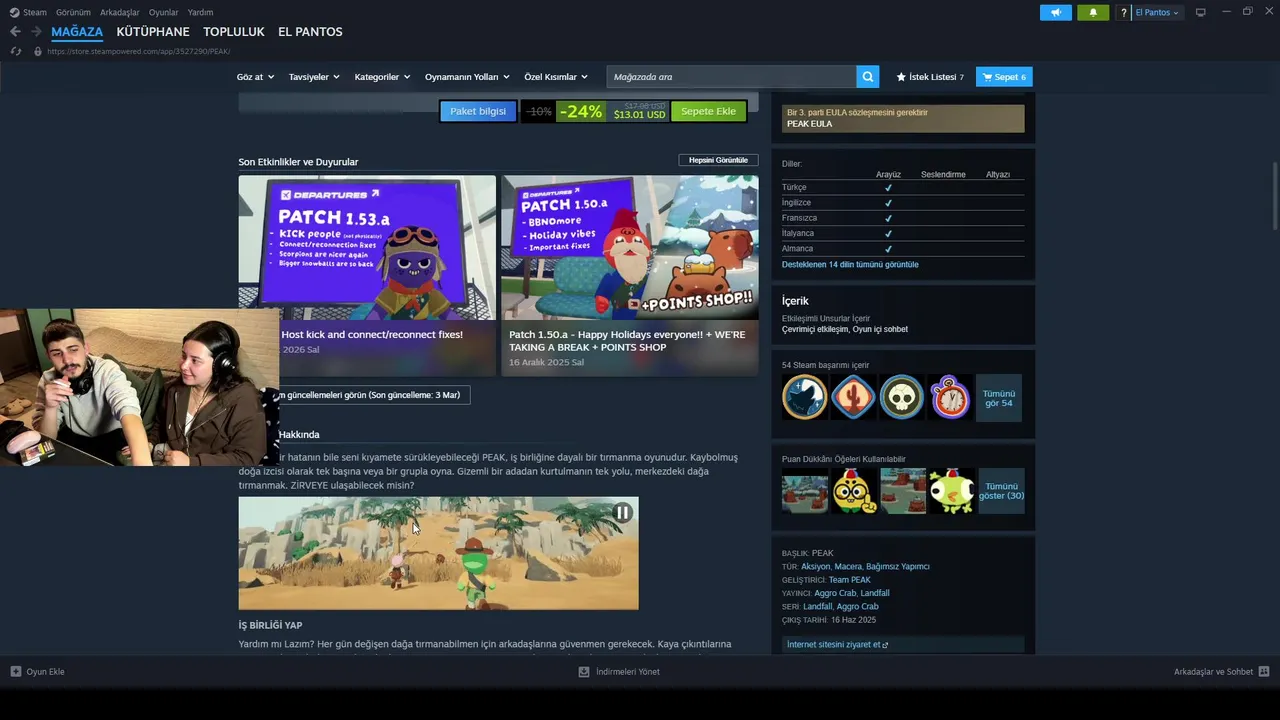This screenshot has width=1280, height=720.
Task: Click the forward navigation arrow
Action: coord(36,32)
